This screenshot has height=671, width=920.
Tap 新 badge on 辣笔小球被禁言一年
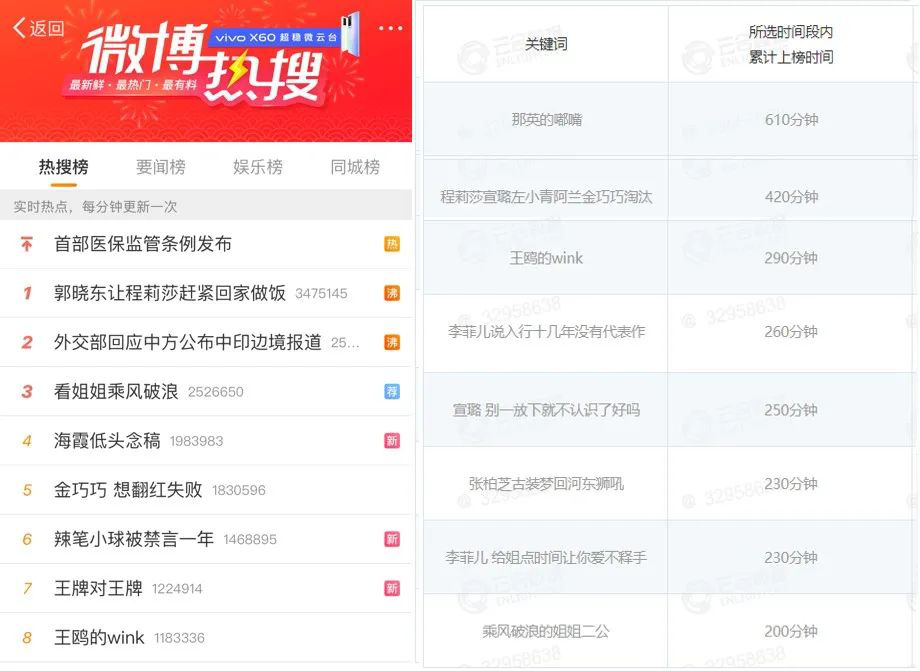[x=392, y=540]
